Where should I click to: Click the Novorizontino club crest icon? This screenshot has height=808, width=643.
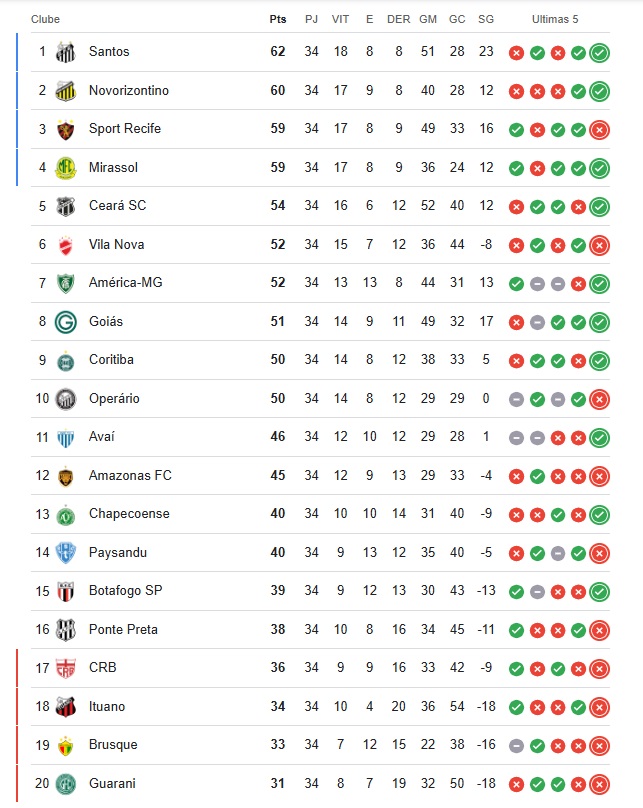[65, 91]
